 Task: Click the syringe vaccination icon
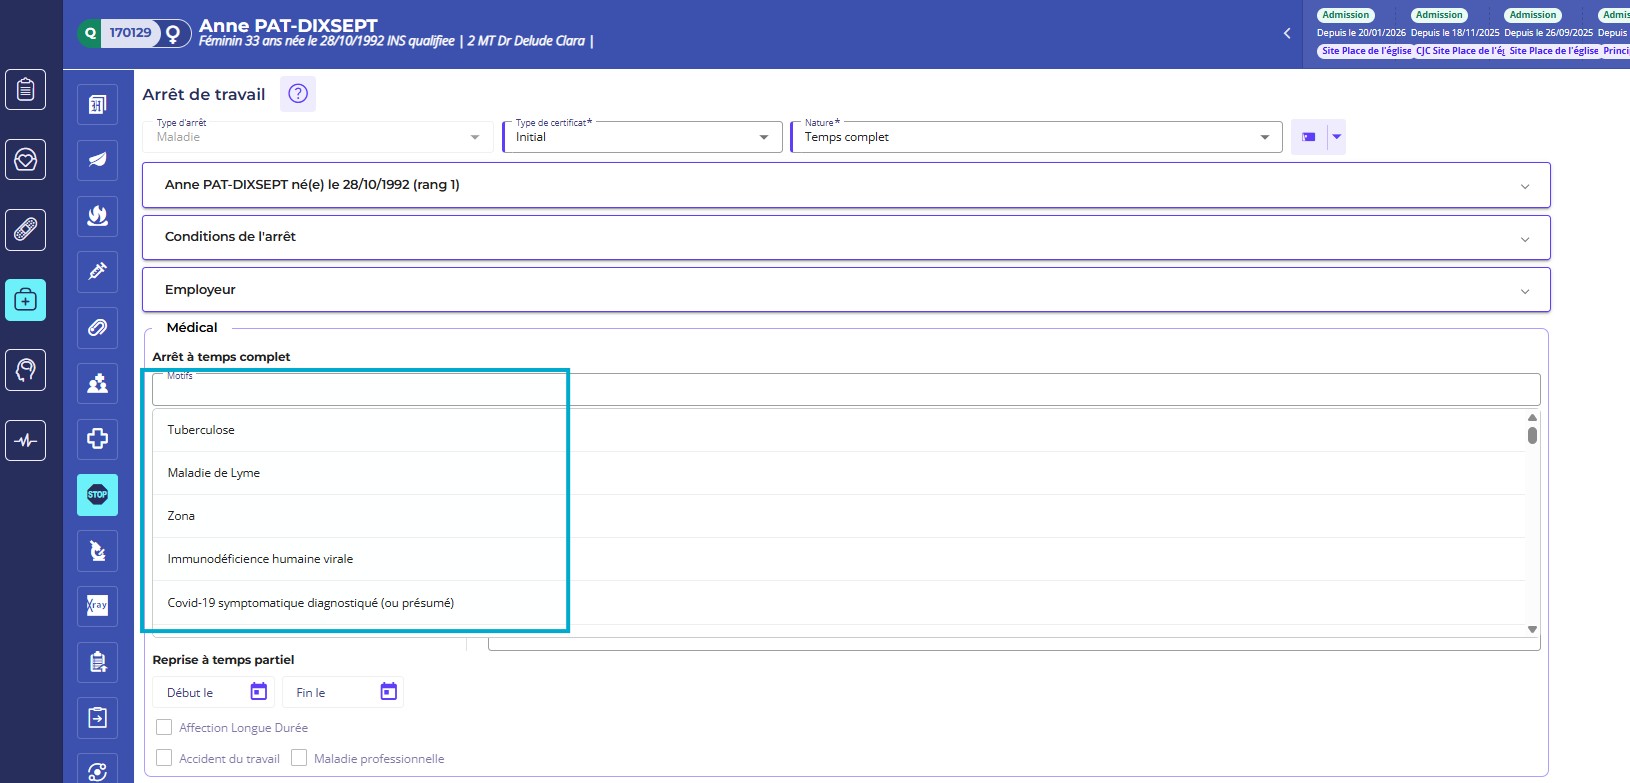[97, 272]
